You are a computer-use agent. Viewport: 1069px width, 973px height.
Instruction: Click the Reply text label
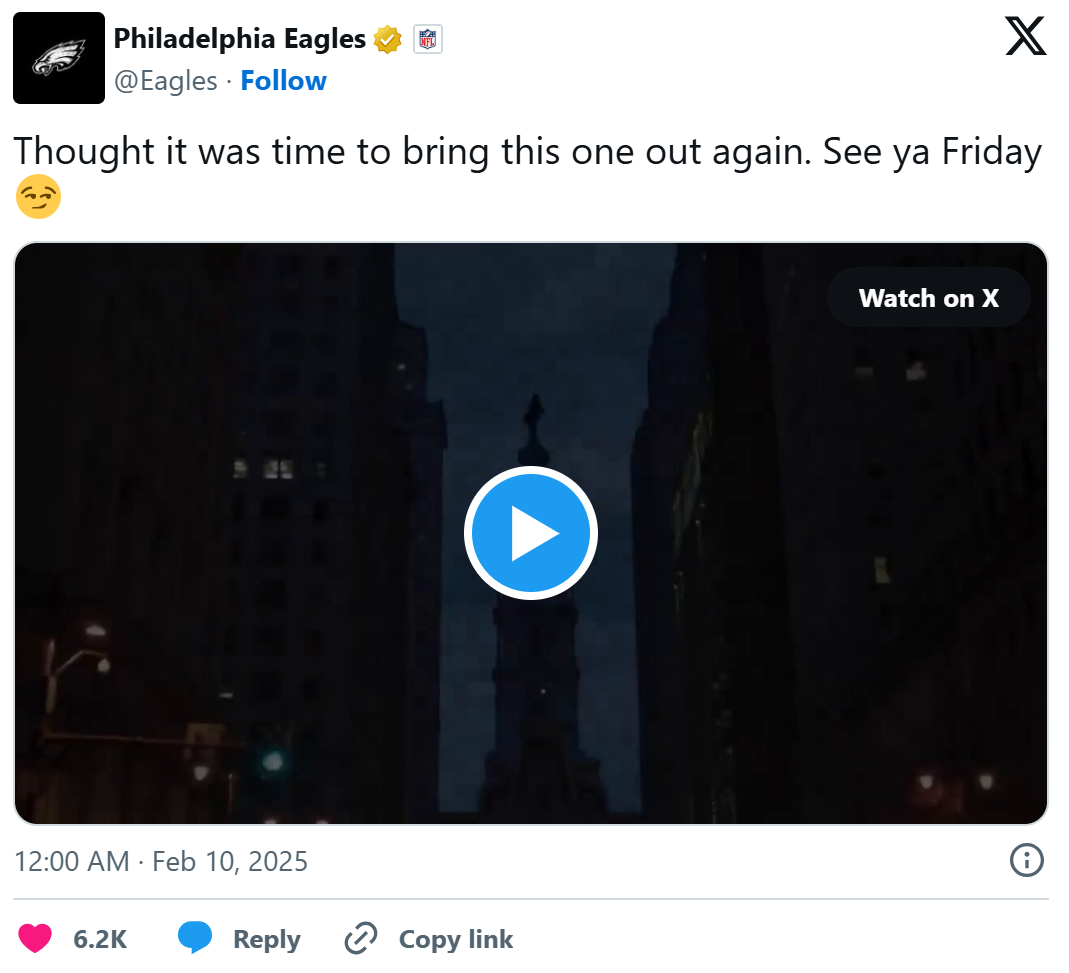click(x=266, y=939)
